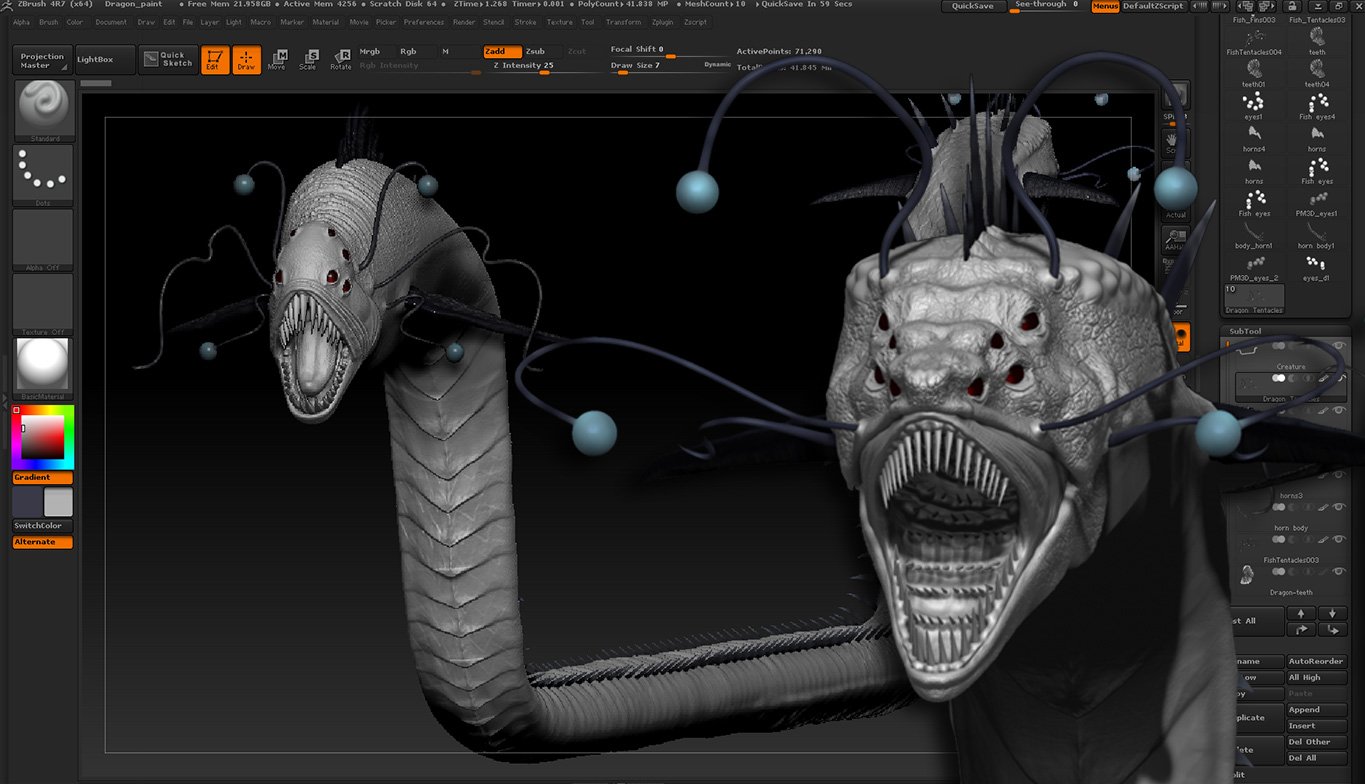Screen dimensions: 1365x784
Task: Open the Alpha Off selector
Action: (x=43, y=240)
